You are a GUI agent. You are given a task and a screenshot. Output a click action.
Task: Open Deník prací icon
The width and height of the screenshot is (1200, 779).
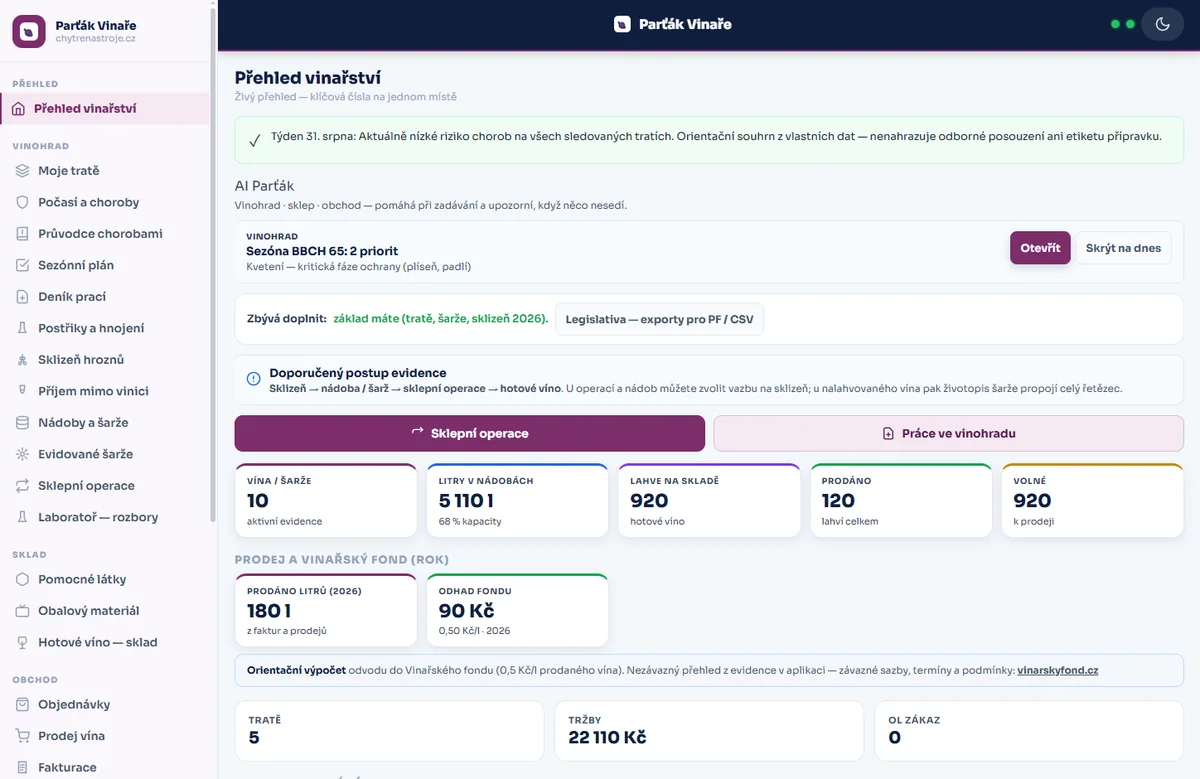tap(22, 297)
